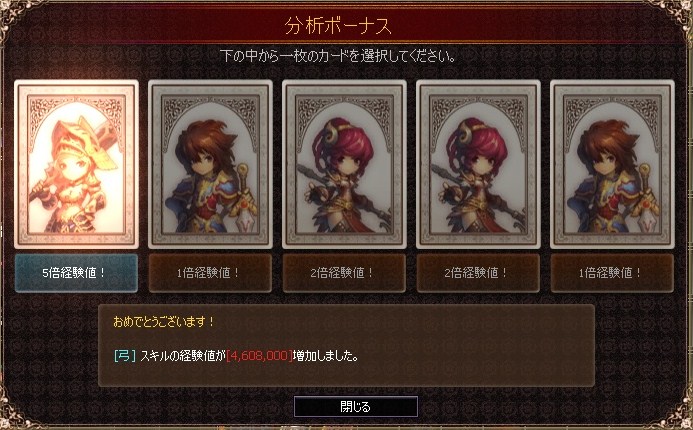Select the fourth card with the red-haired spear girl
Screen dimensions: 693x430
pyautogui.click(x=479, y=164)
